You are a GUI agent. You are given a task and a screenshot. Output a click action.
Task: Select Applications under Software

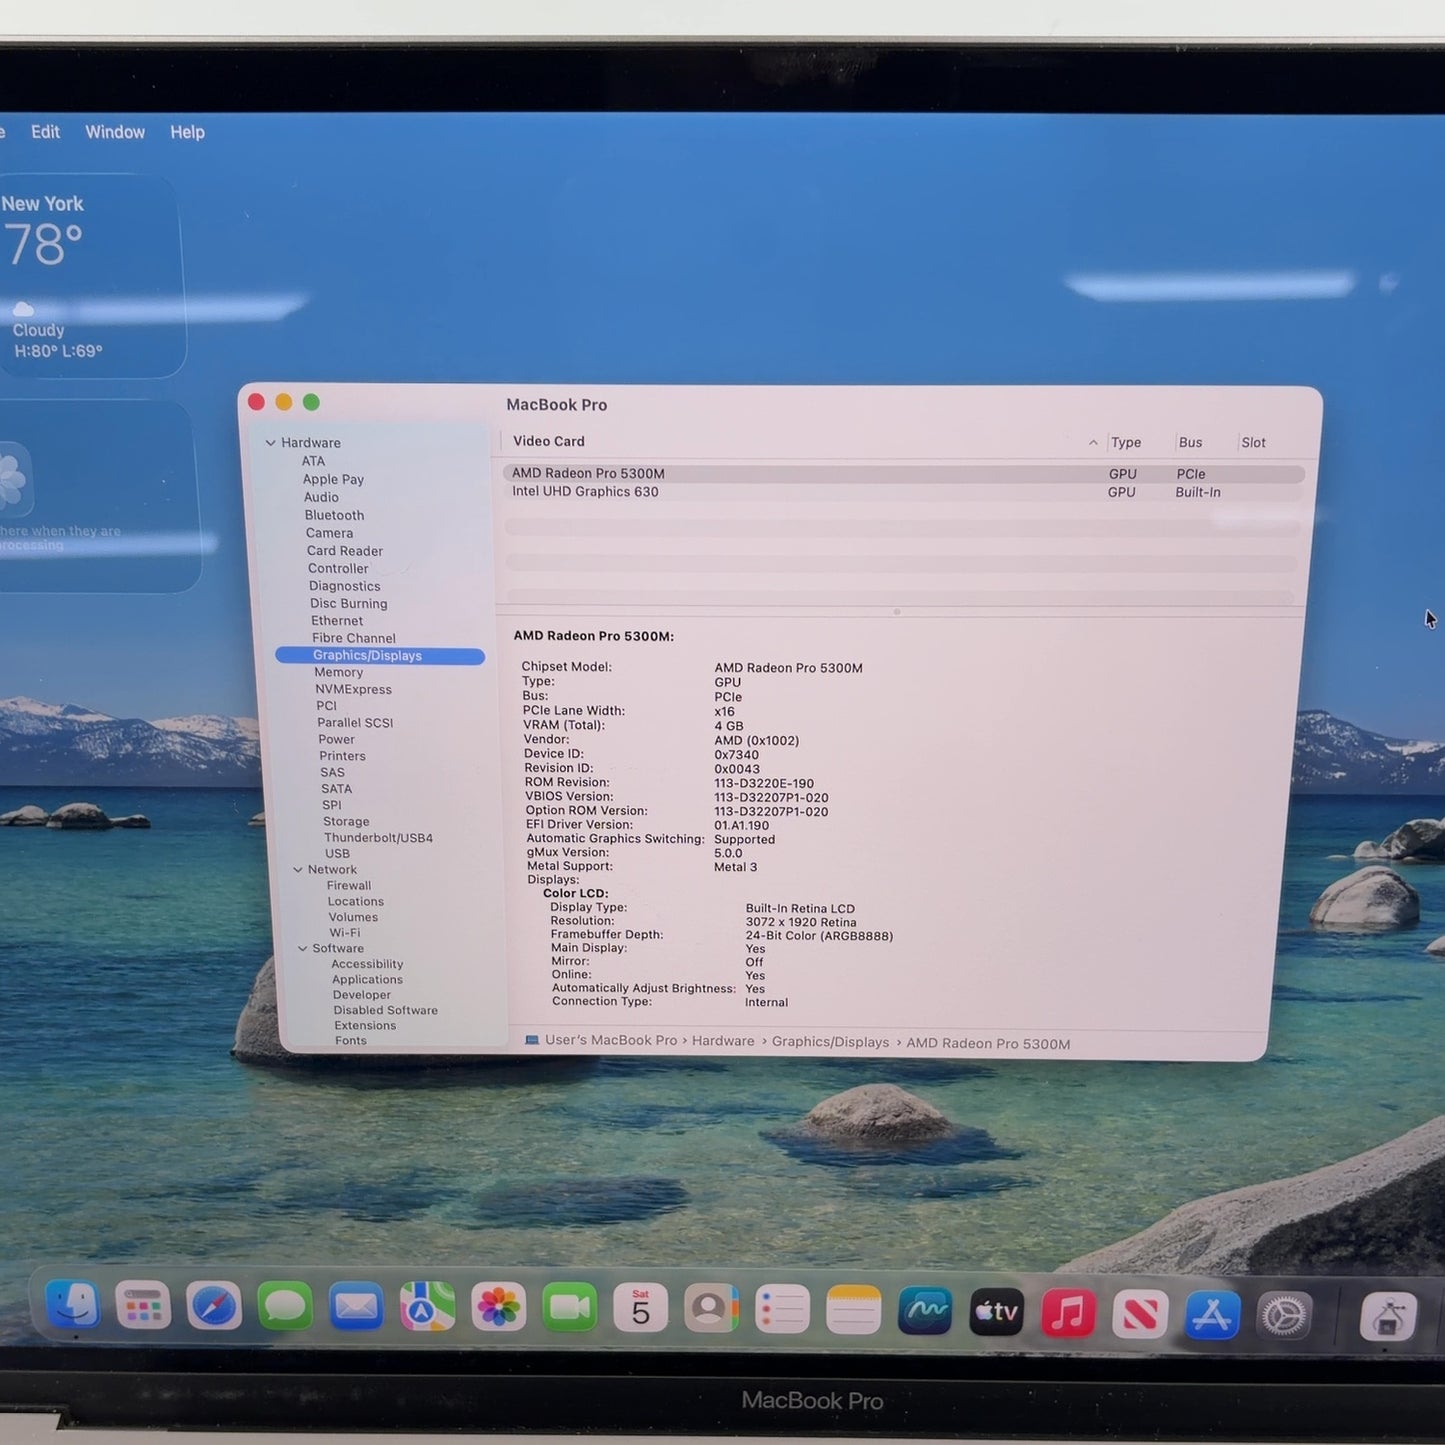coord(367,980)
